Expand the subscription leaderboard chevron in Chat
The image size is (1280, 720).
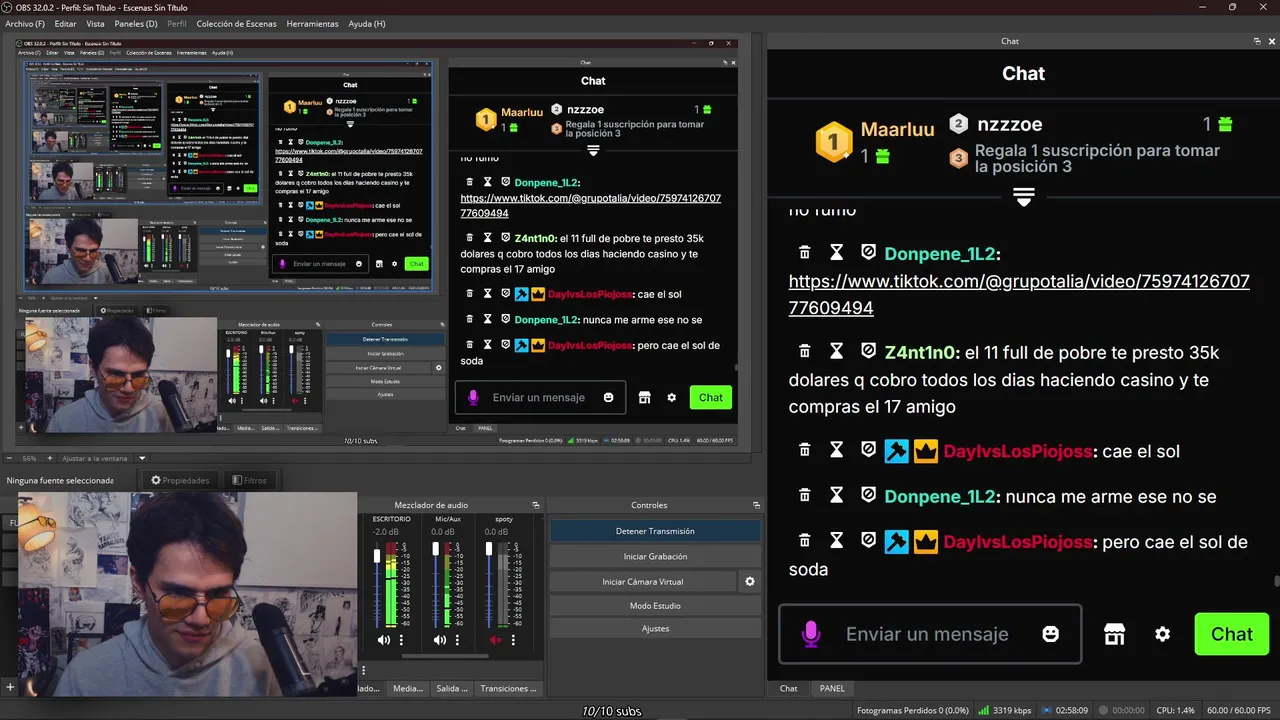[1023, 196]
